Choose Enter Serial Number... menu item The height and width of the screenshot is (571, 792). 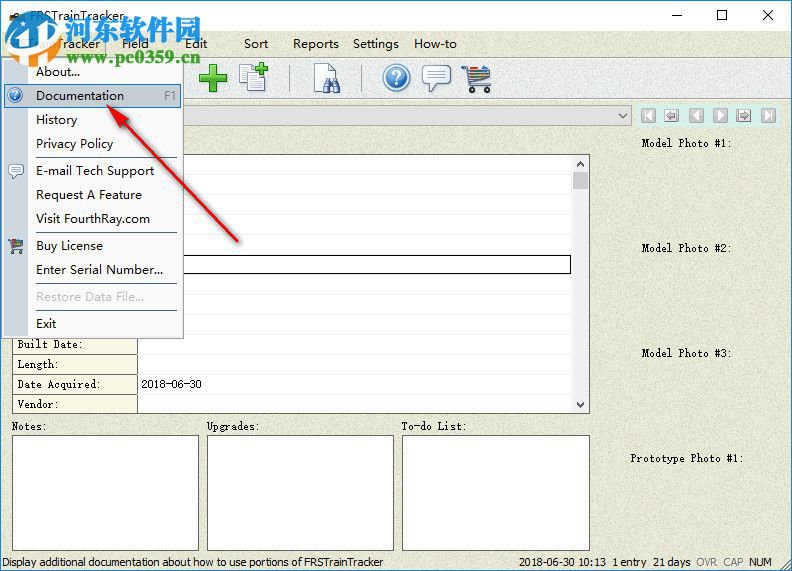(x=100, y=270)
